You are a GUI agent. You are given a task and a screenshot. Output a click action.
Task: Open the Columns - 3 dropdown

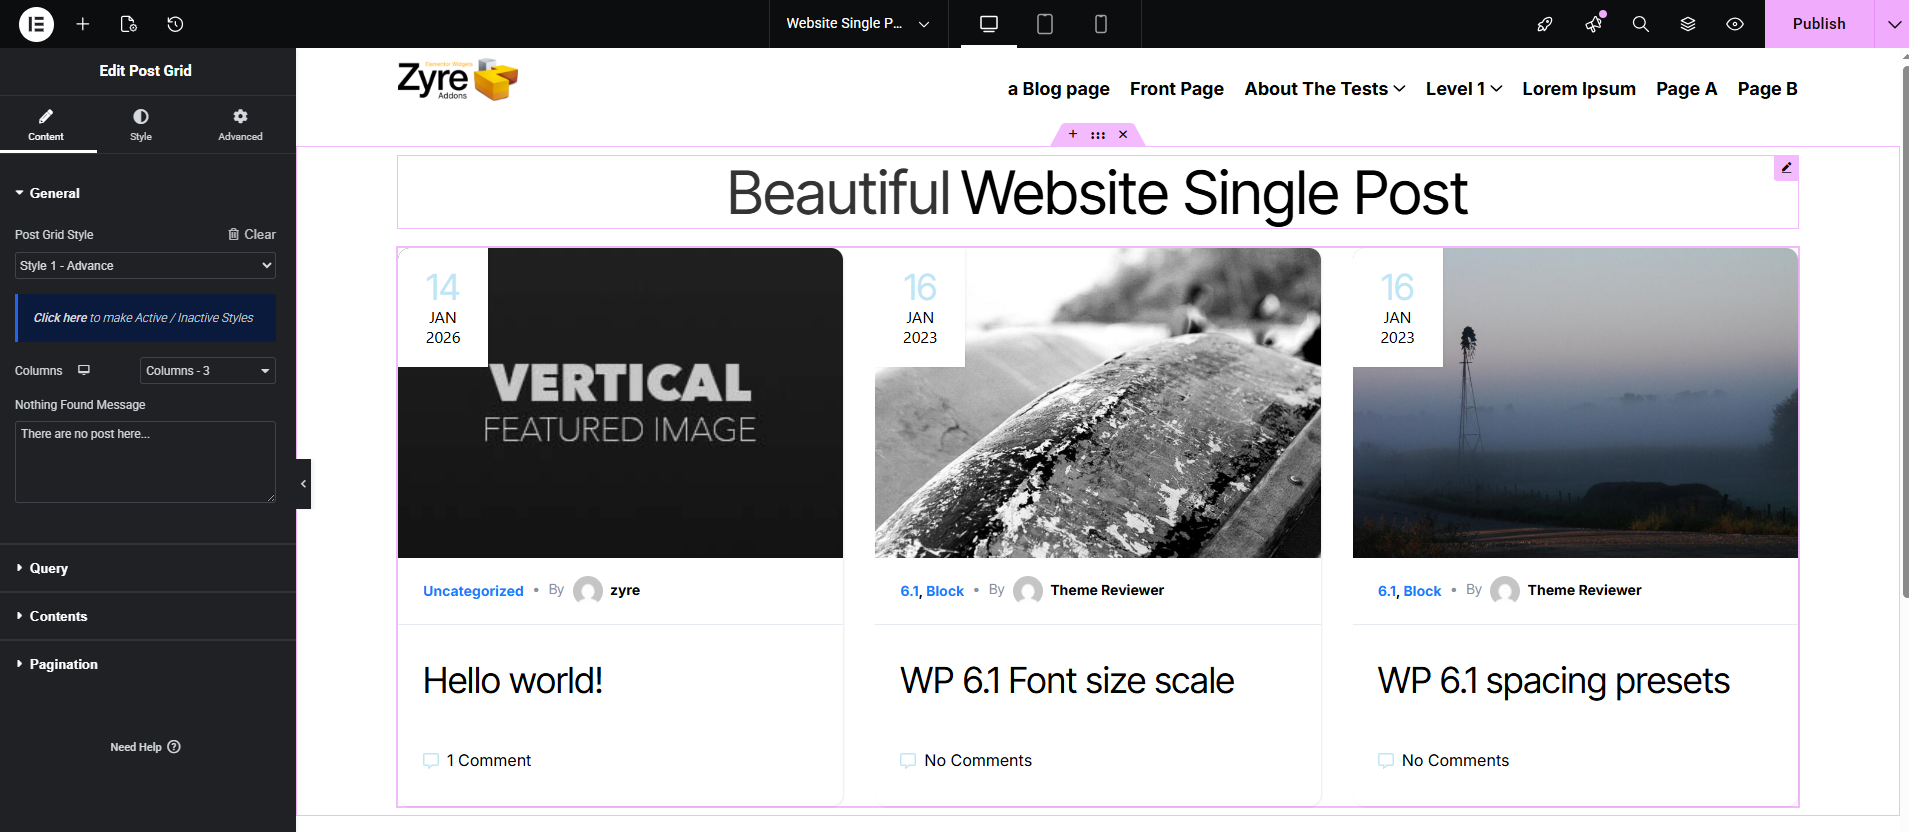tap(207, 371)
